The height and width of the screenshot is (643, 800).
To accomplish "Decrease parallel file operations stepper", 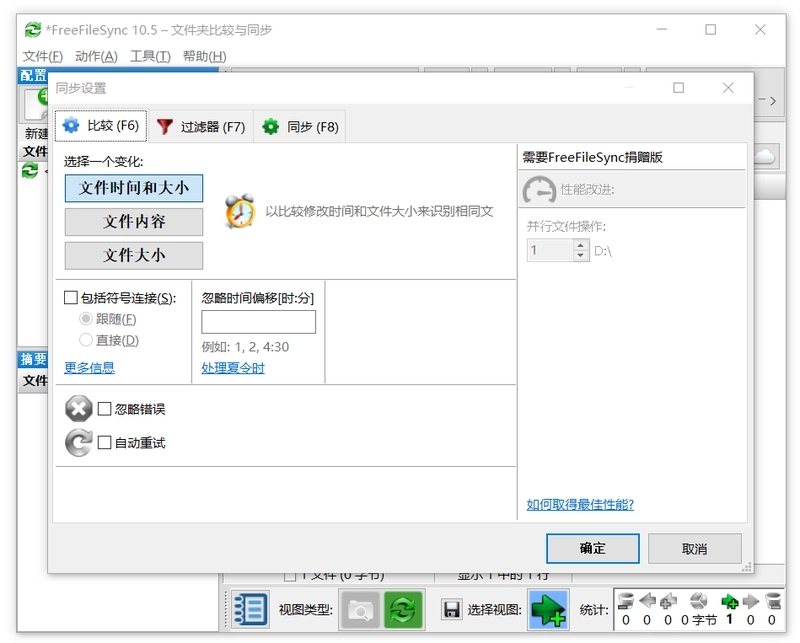I will 581,255.
